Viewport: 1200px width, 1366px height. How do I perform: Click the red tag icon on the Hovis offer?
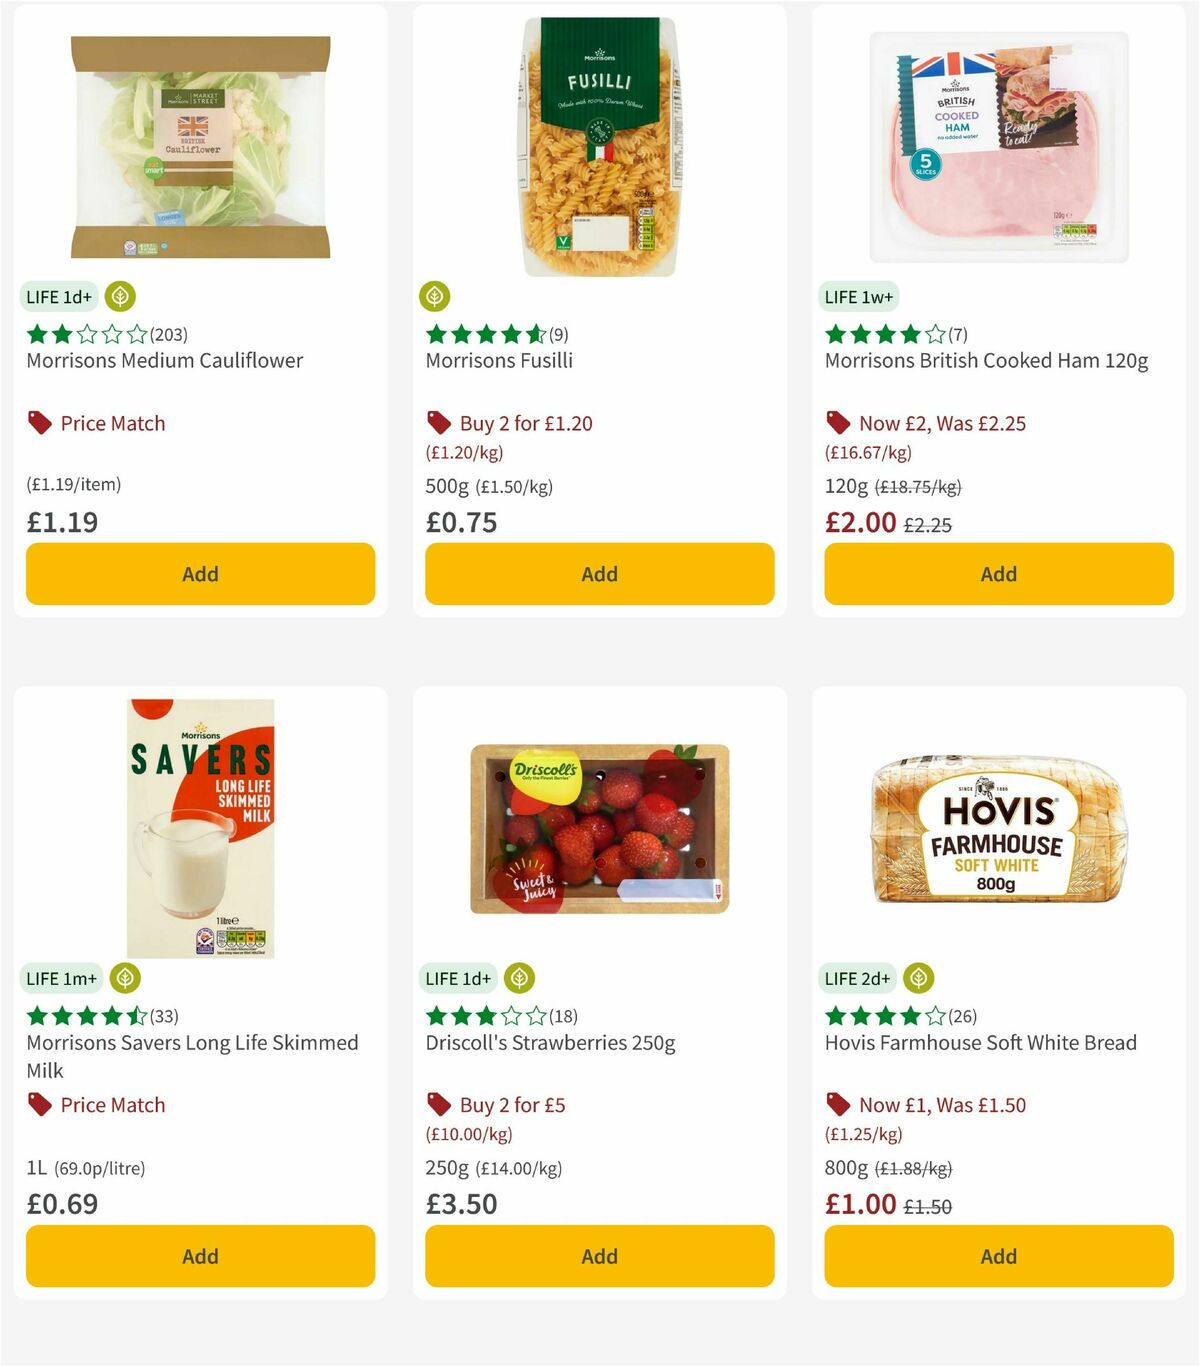[x=838, y=1105]
